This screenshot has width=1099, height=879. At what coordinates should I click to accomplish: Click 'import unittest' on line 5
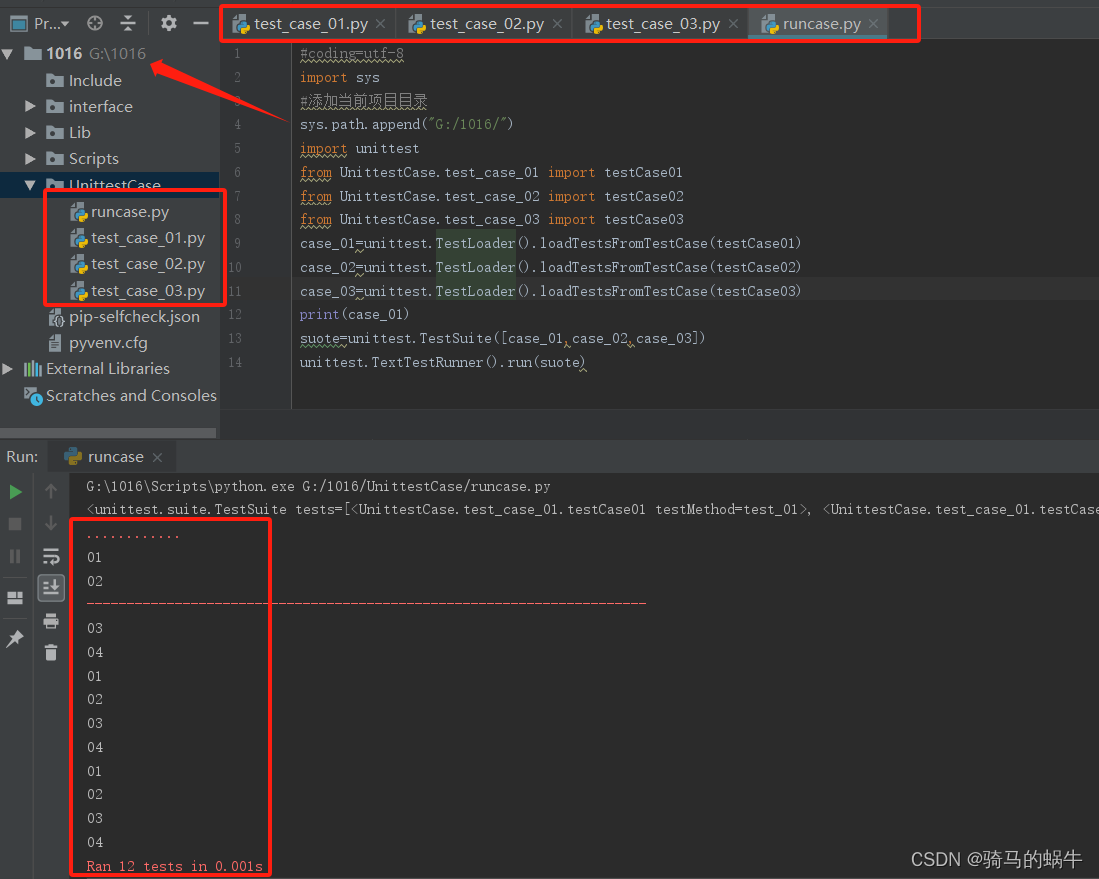360,149
